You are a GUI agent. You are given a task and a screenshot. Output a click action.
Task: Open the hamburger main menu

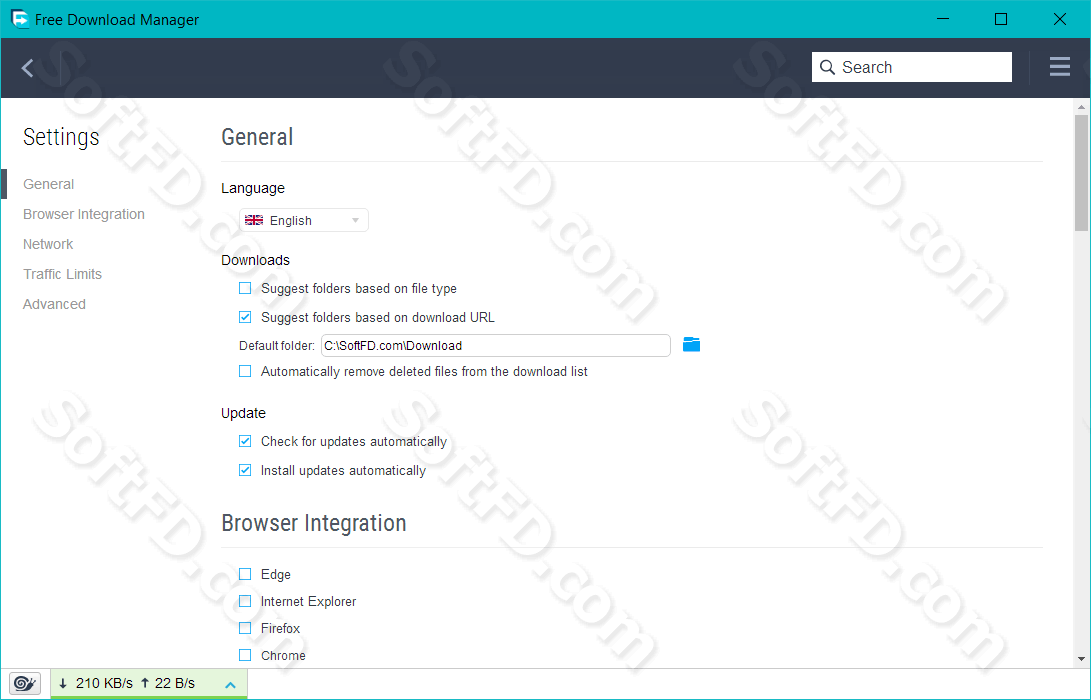[1060, 67]
